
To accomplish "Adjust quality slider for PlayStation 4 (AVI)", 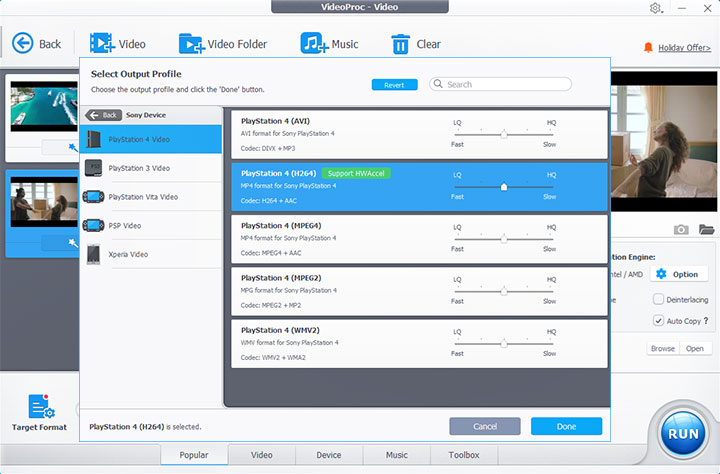I will tap(504, 135).
